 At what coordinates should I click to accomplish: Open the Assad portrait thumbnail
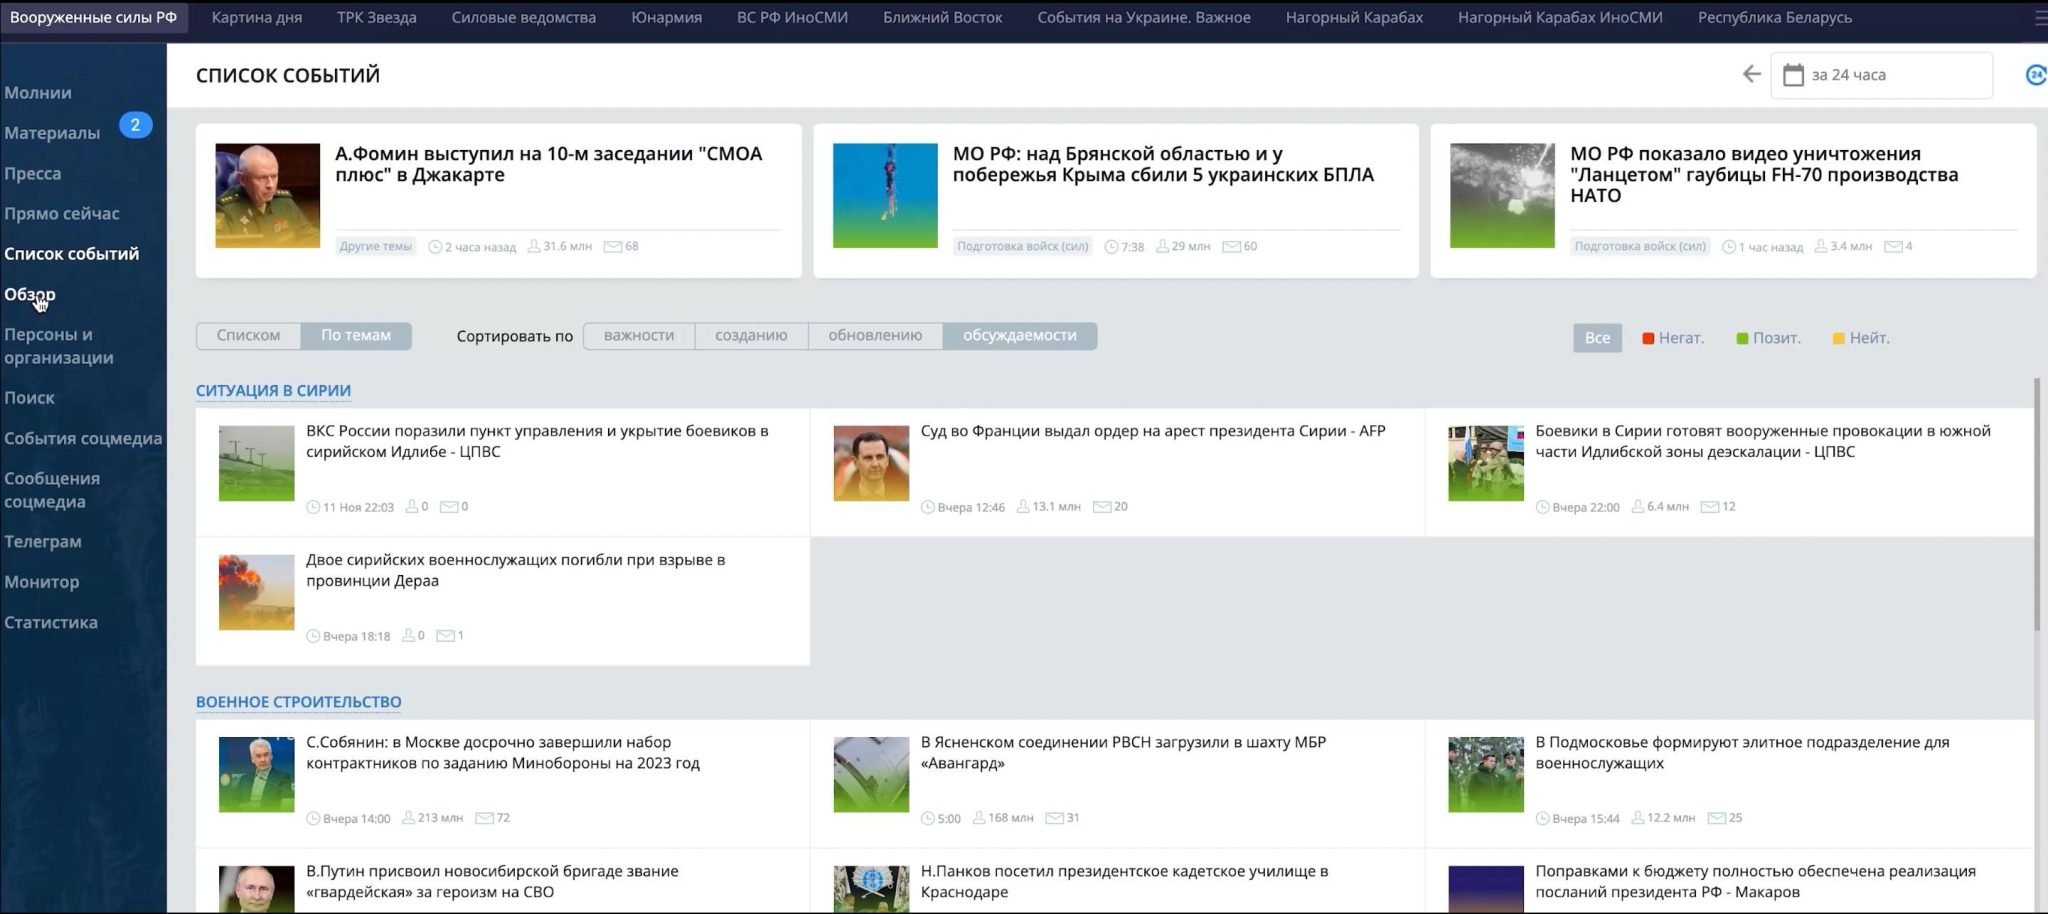(871, 464)
